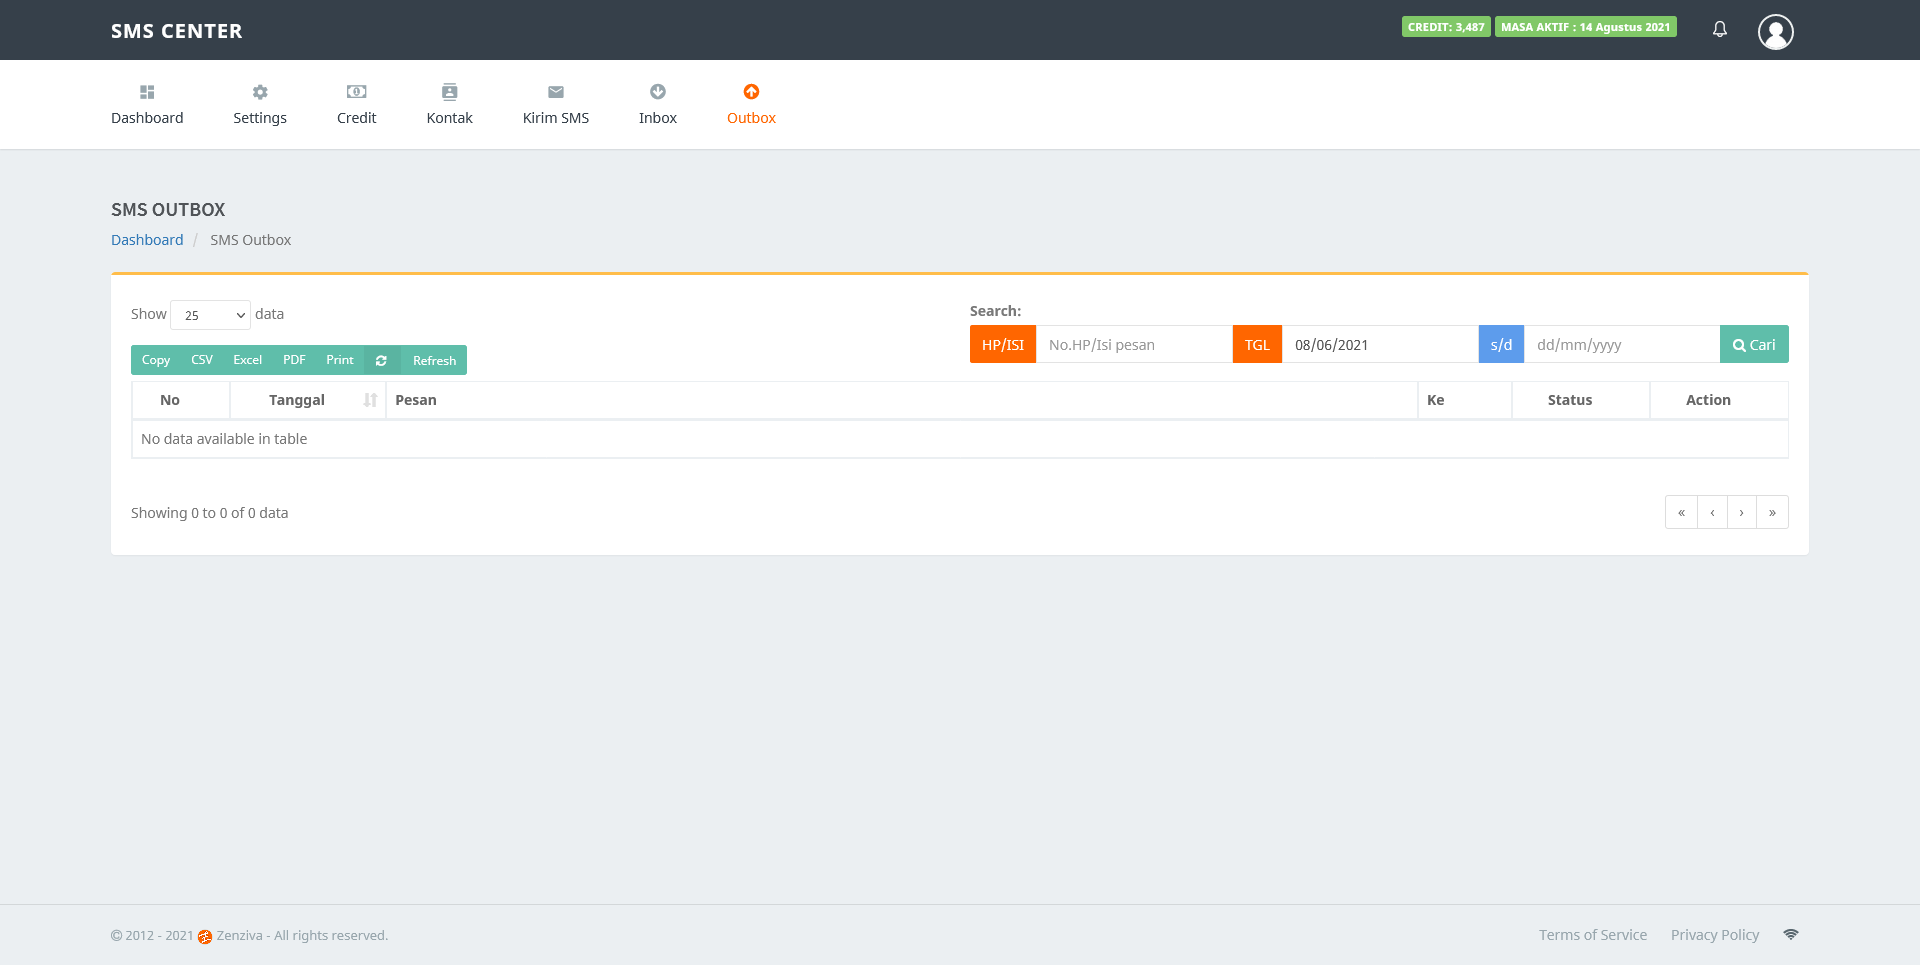The height and width of the screenshot is (965, 1920).
Task: Open the Dashboard menu label
Action: point(147,118)
